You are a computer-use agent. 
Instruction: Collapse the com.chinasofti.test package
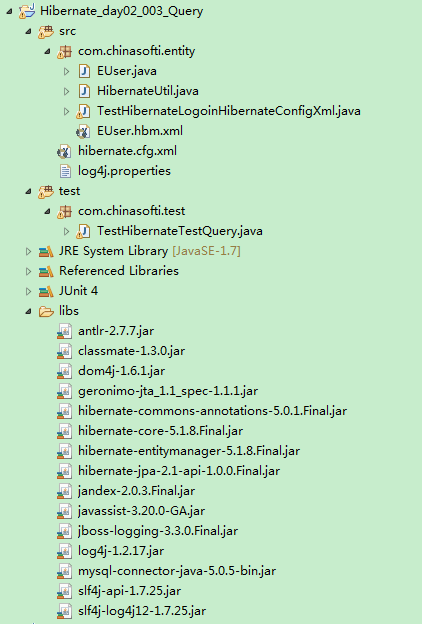point(47,212)
